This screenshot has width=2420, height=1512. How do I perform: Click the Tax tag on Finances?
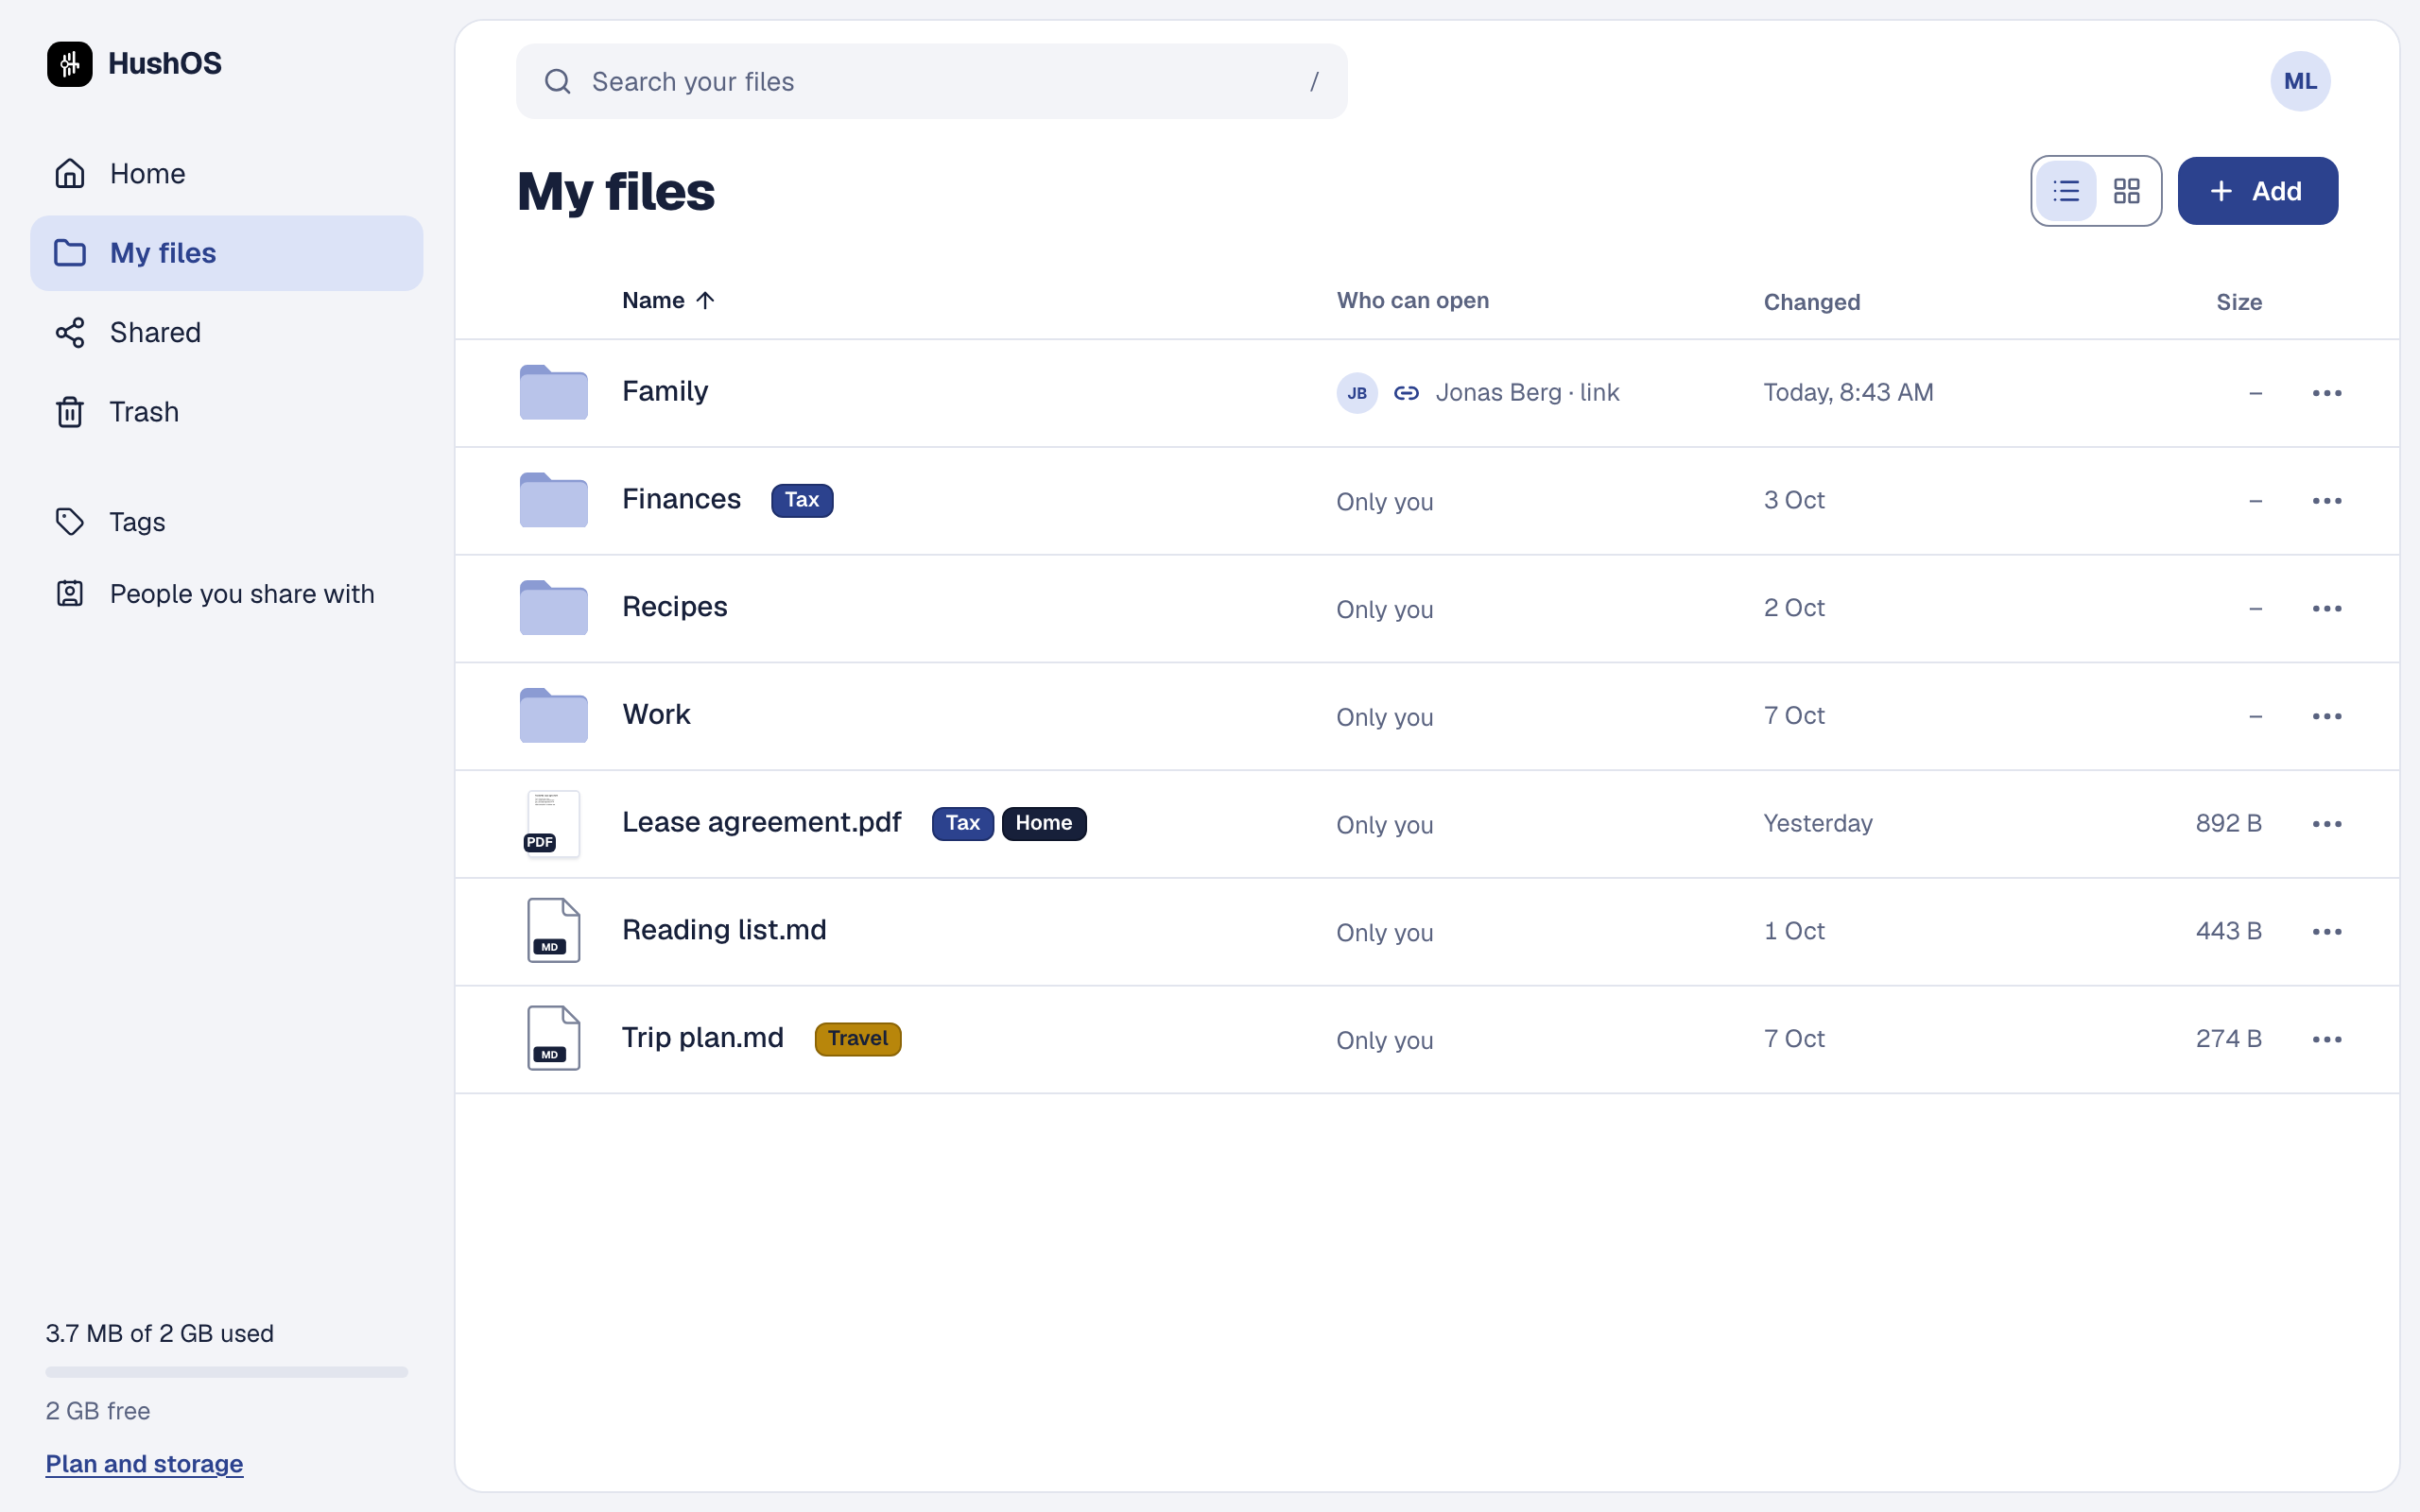click(x=801, y=500)
